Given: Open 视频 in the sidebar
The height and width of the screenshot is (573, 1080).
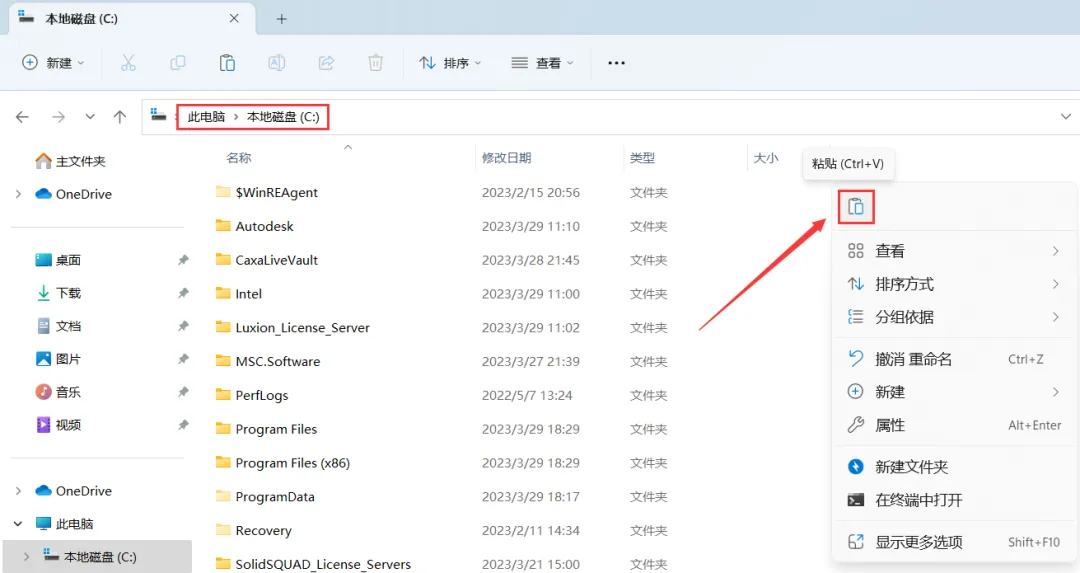Looking at the screenshot, I should (x=58, y=425).
